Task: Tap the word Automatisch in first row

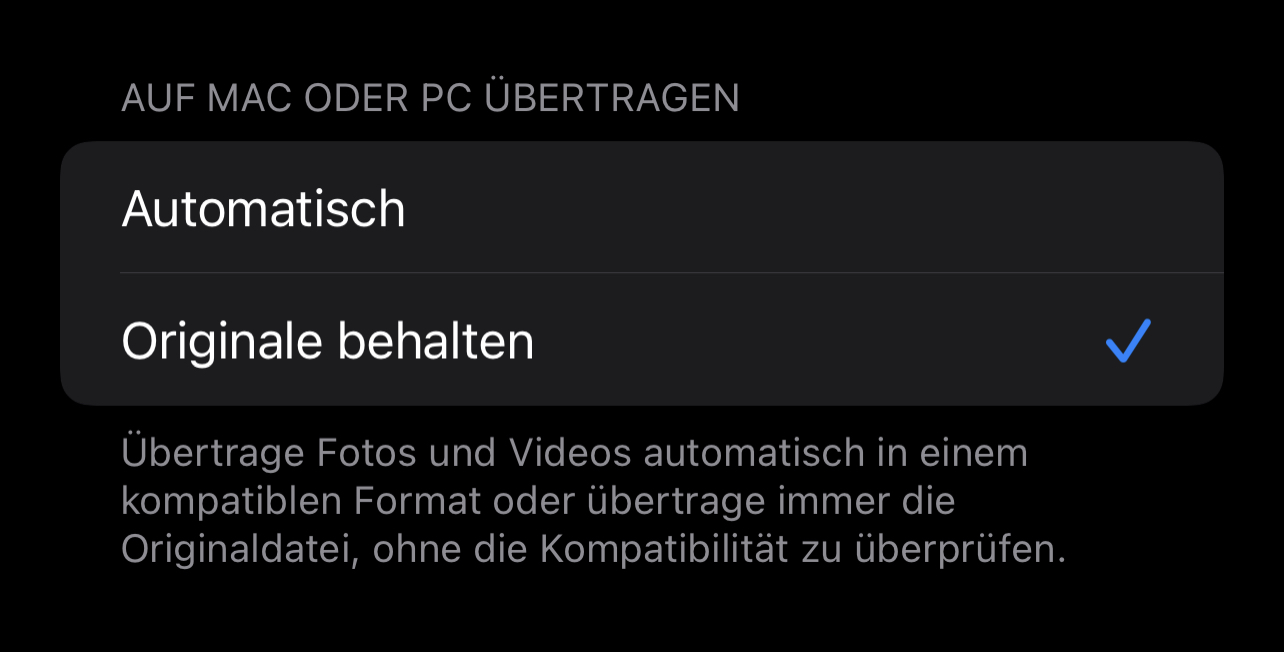Action: (x=263, y=209)
